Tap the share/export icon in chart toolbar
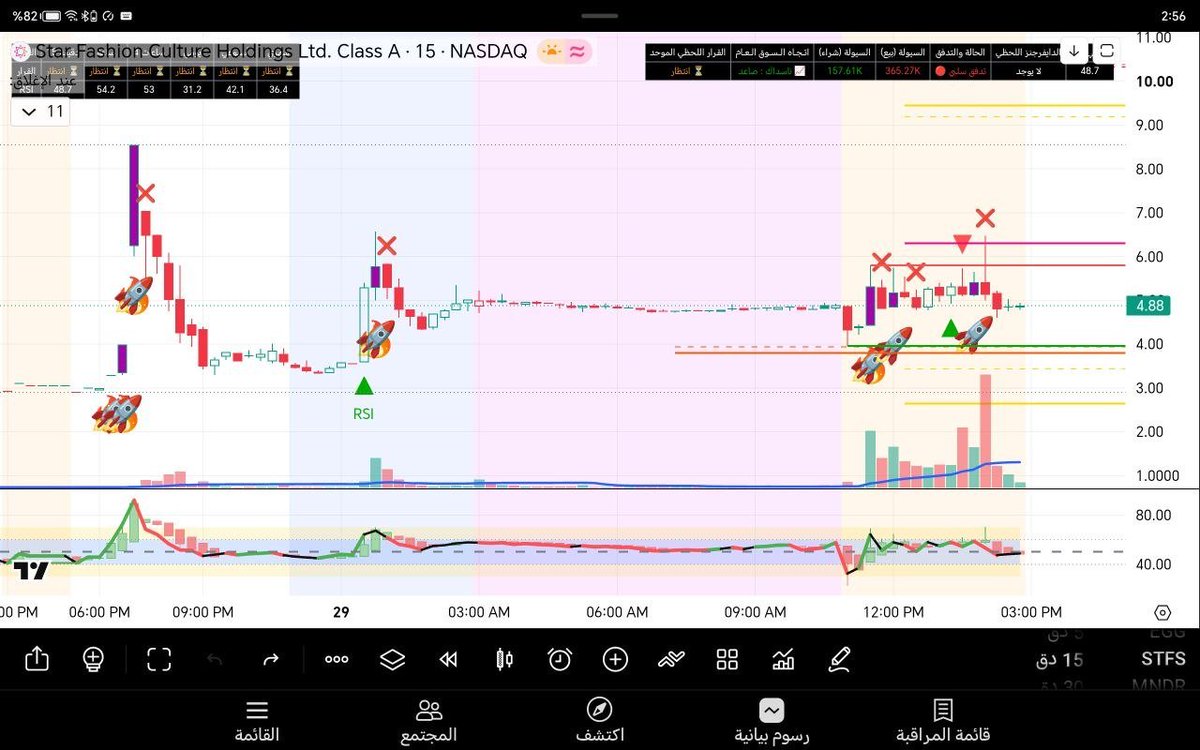 pyautogui.click(x=36, y=659)
